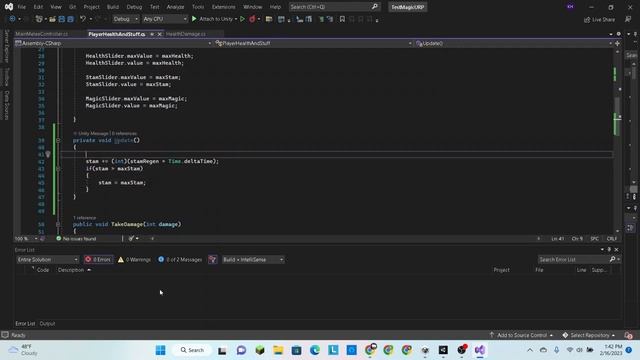Click the Description column header

click(x=71, y=270)
